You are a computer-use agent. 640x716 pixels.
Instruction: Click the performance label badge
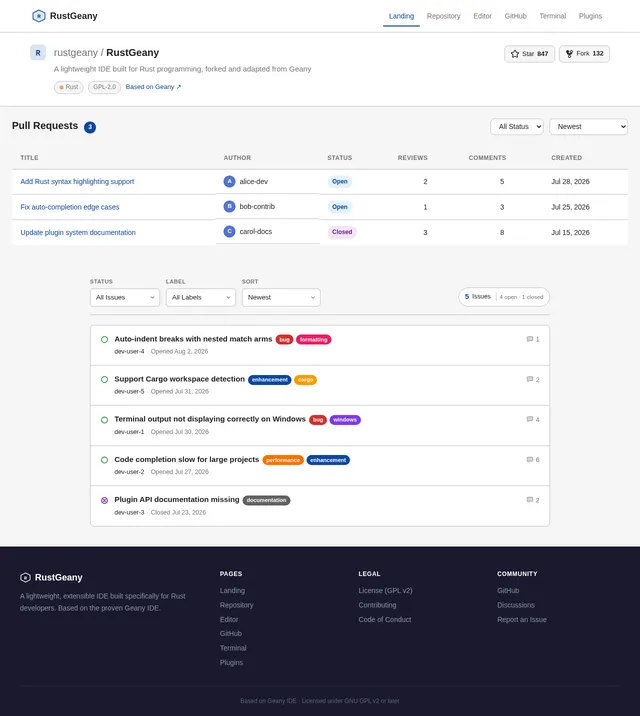point(283,460)
